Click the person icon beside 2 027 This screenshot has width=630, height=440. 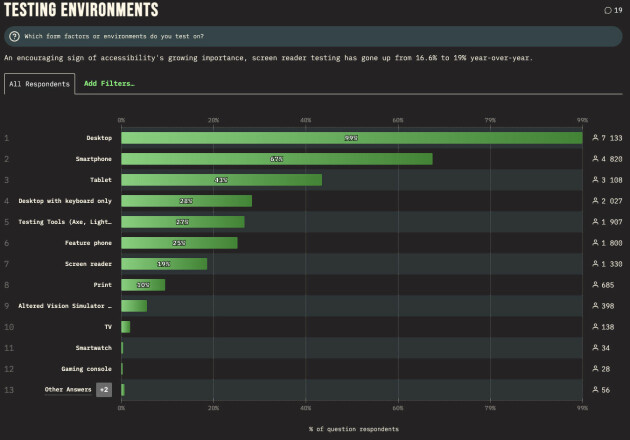595,201
